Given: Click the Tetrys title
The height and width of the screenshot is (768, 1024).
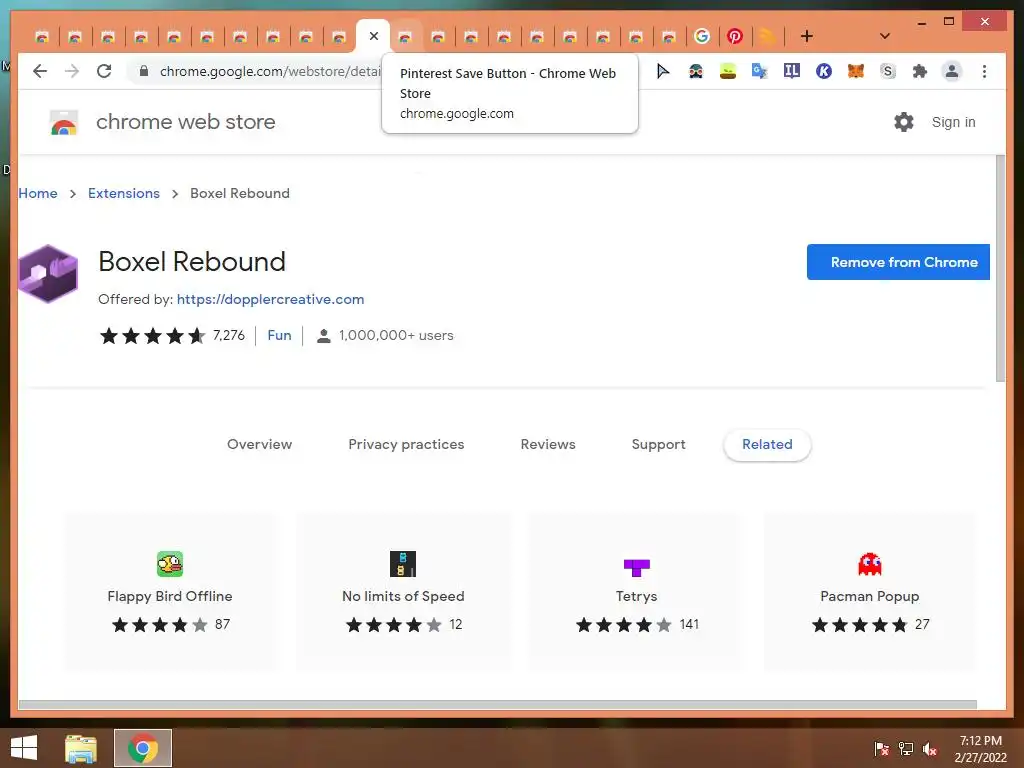Looking at the screenshot, I should [636, 596].
